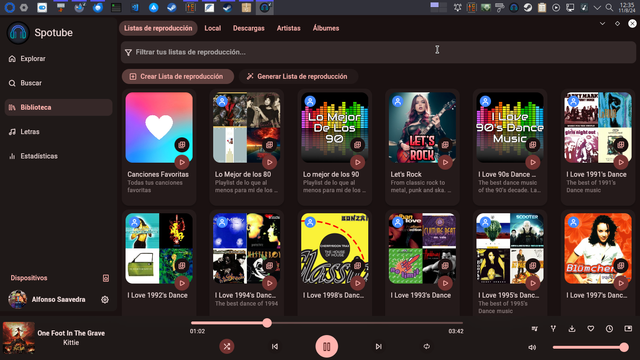Select Biblioteca in the sidebar

coord(58,107)
